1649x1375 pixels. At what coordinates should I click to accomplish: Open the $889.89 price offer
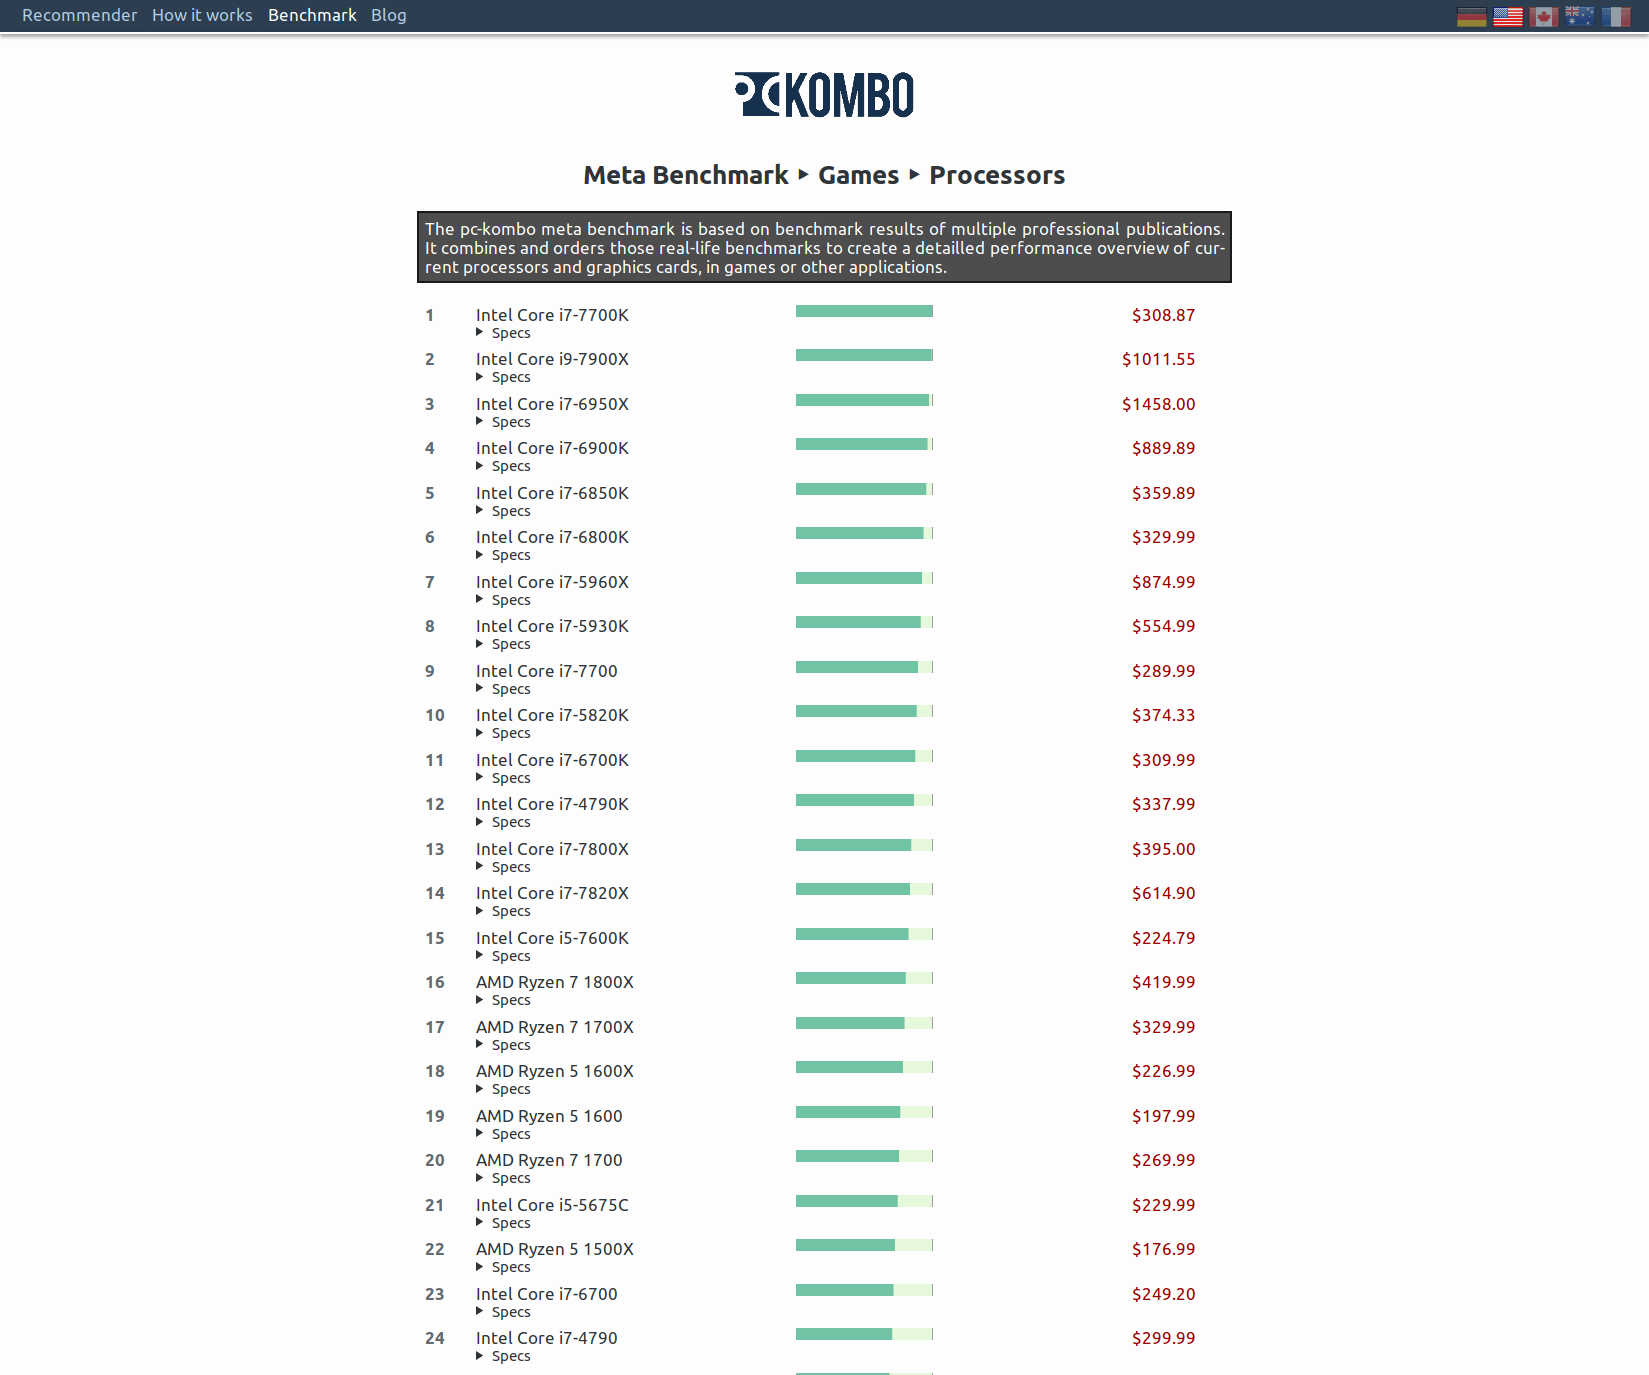[x=1163, y=448]
